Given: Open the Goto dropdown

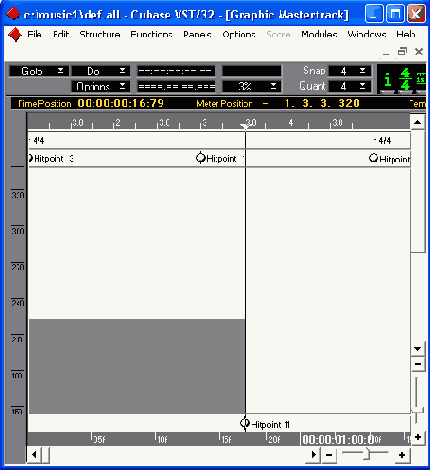Looking at the screenshot, I should [x=39, y=71].
